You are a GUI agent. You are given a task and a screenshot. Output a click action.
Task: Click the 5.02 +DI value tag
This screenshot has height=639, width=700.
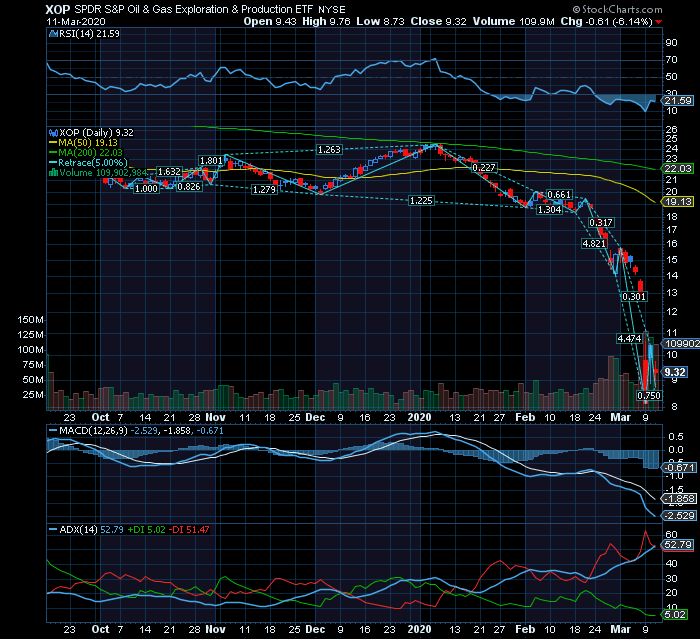pyautogui.click(x=675, y=615)
